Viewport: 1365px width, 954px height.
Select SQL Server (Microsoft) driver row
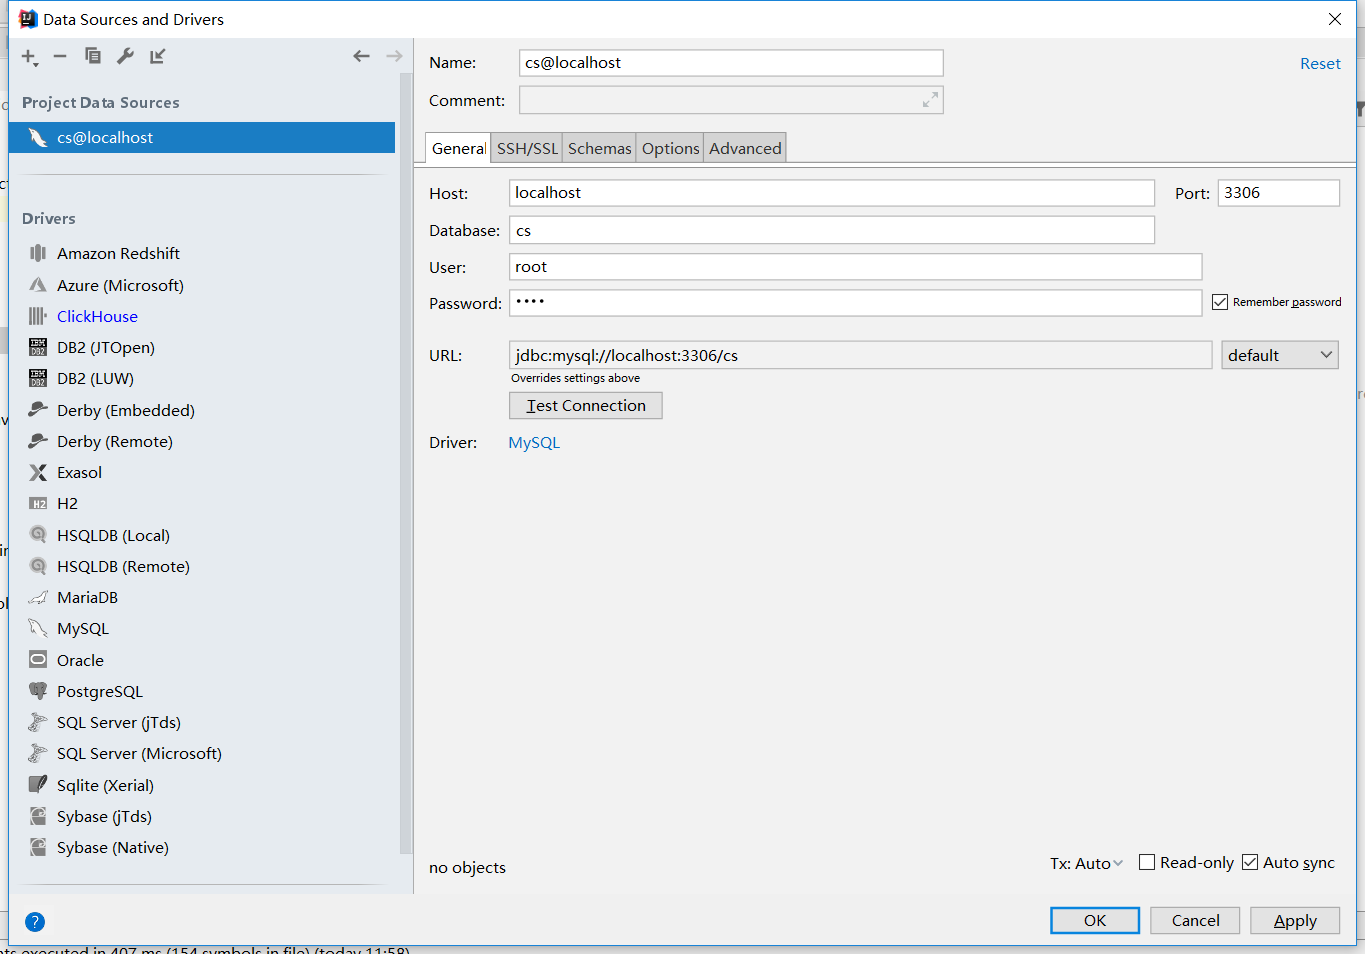[x=202, y=753]
